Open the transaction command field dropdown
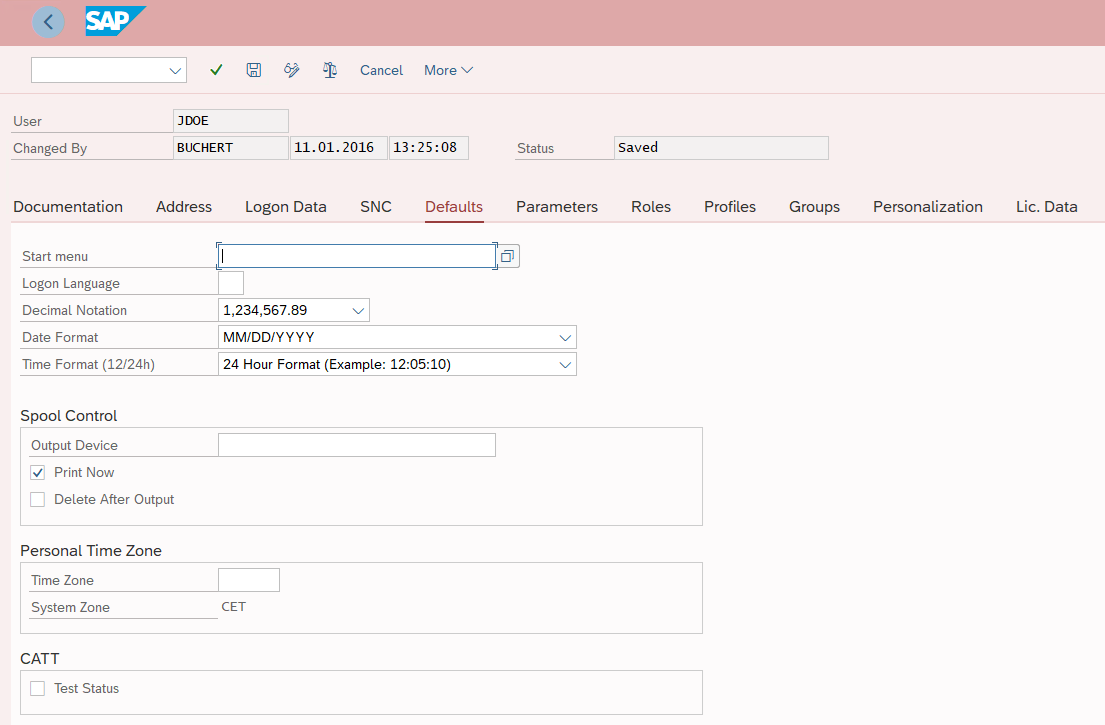Image resolution: width=1105 pixels, height=725 pixels. (175, 70)
